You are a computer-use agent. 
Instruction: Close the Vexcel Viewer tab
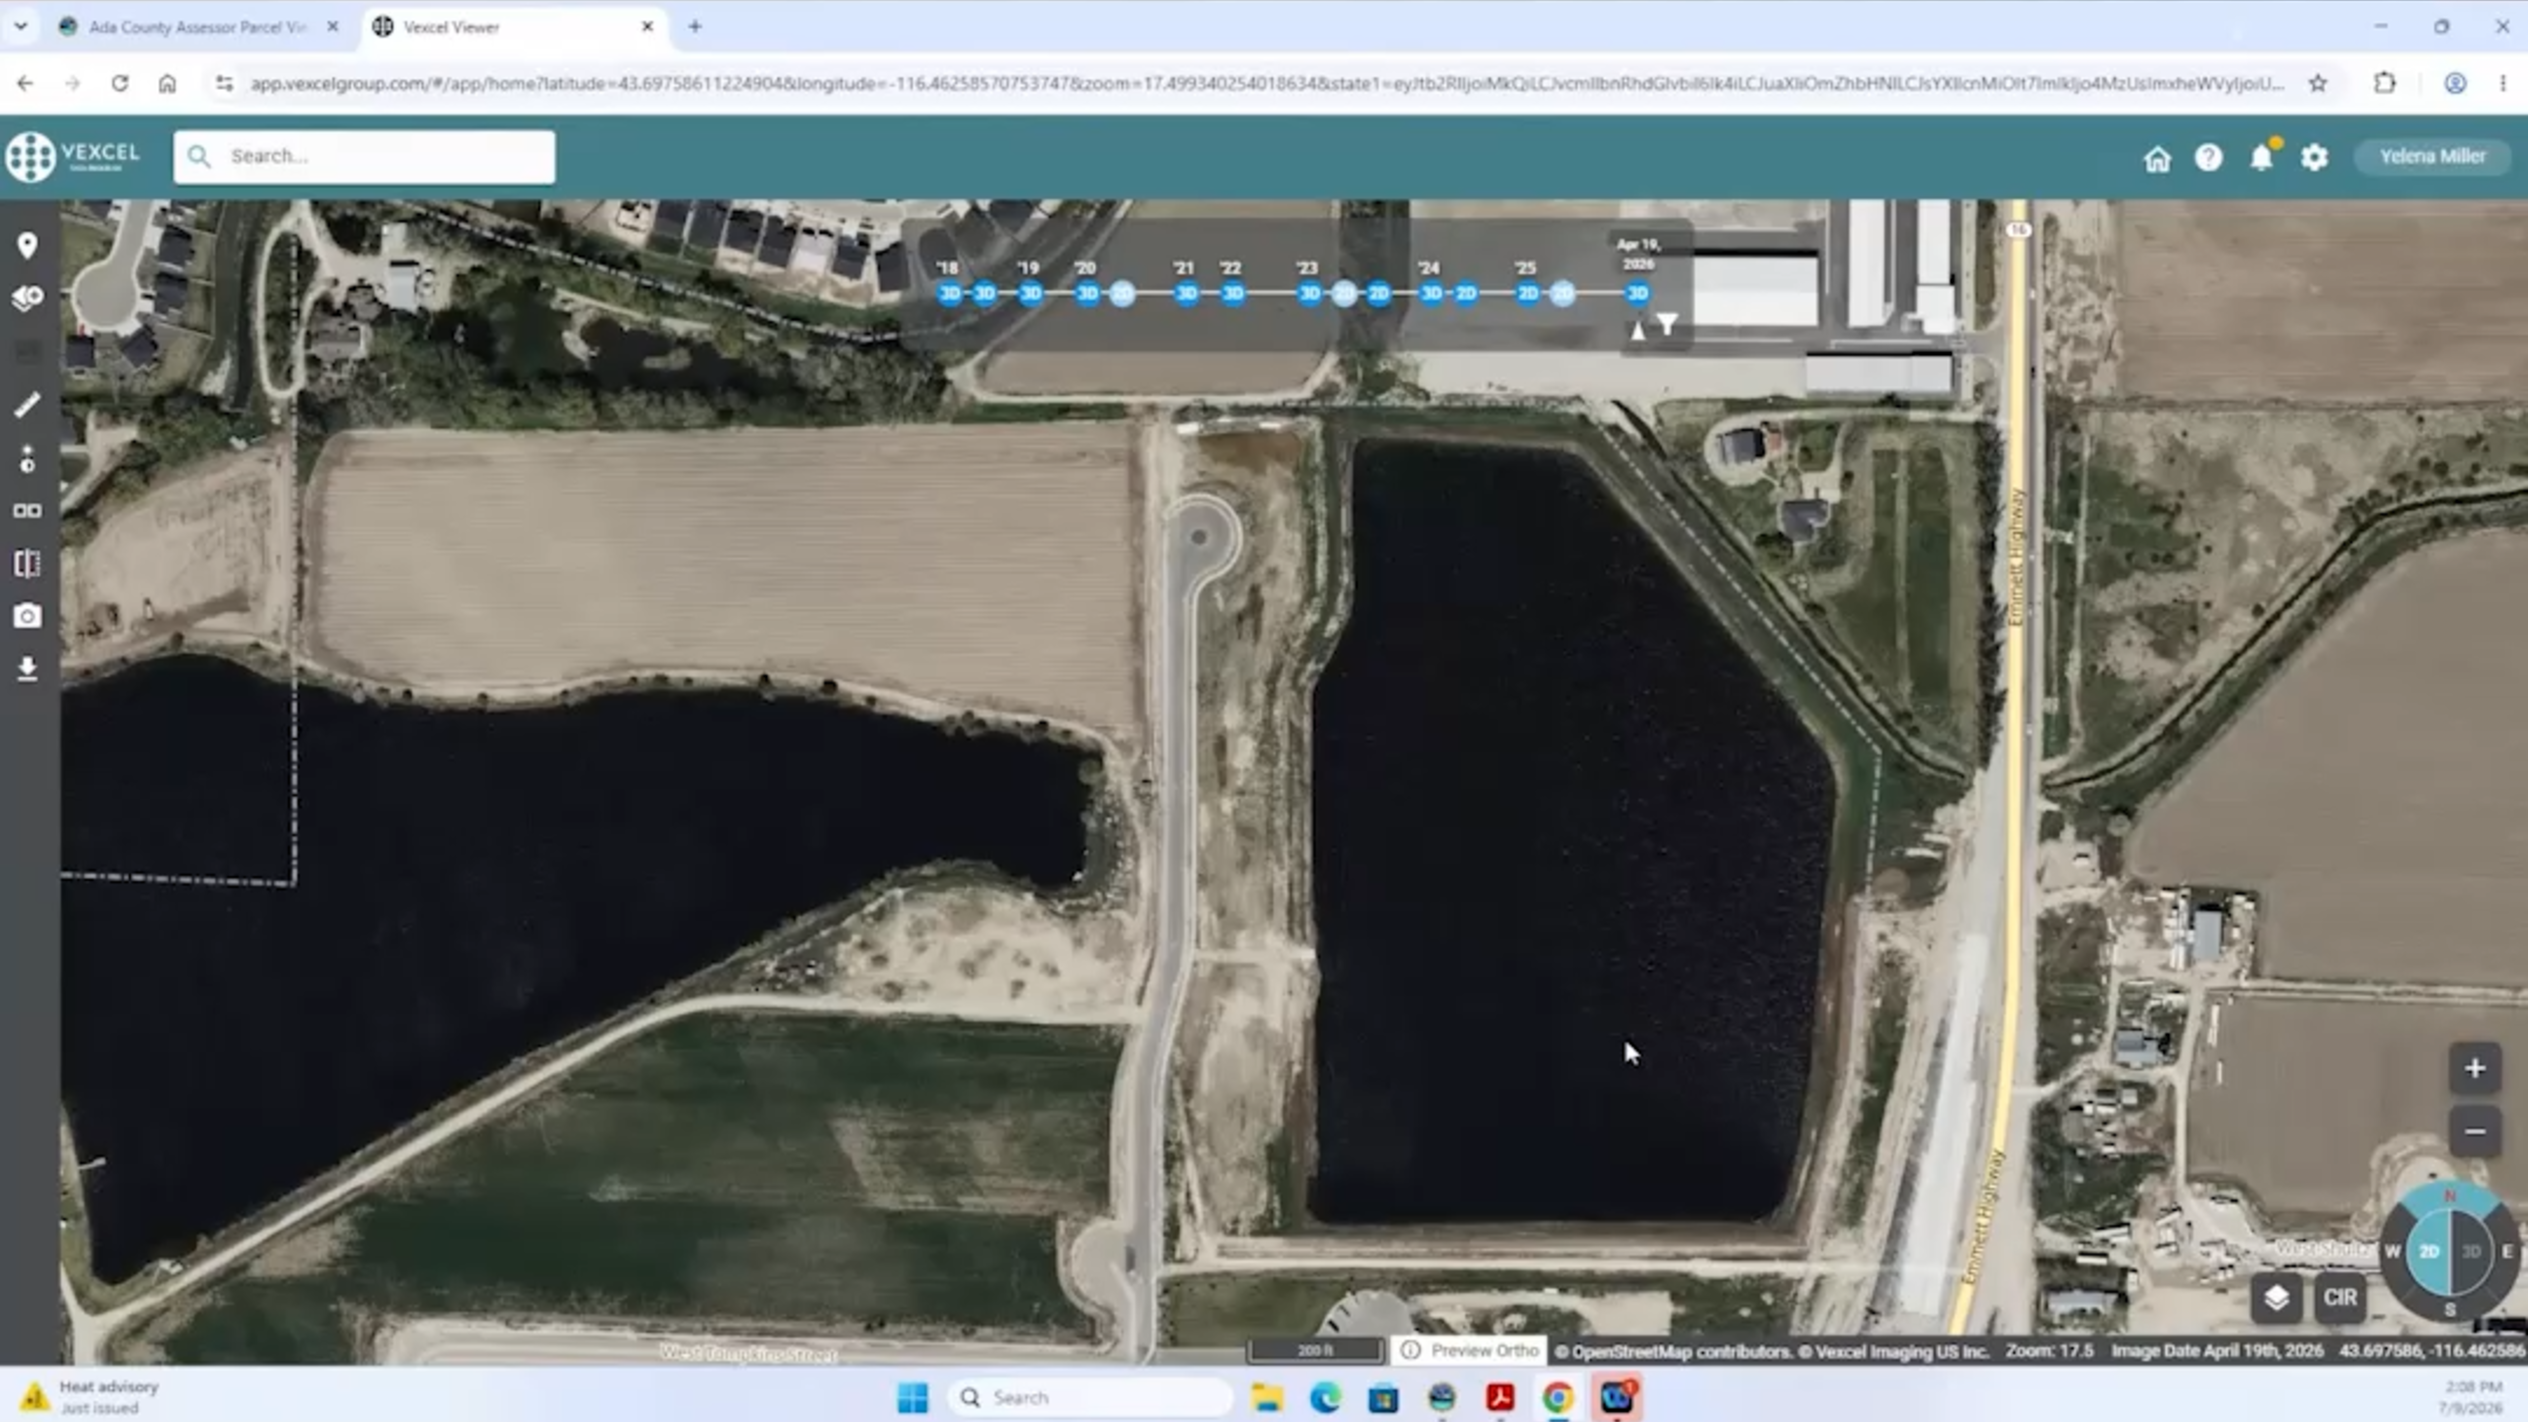(x=647, y=27)
